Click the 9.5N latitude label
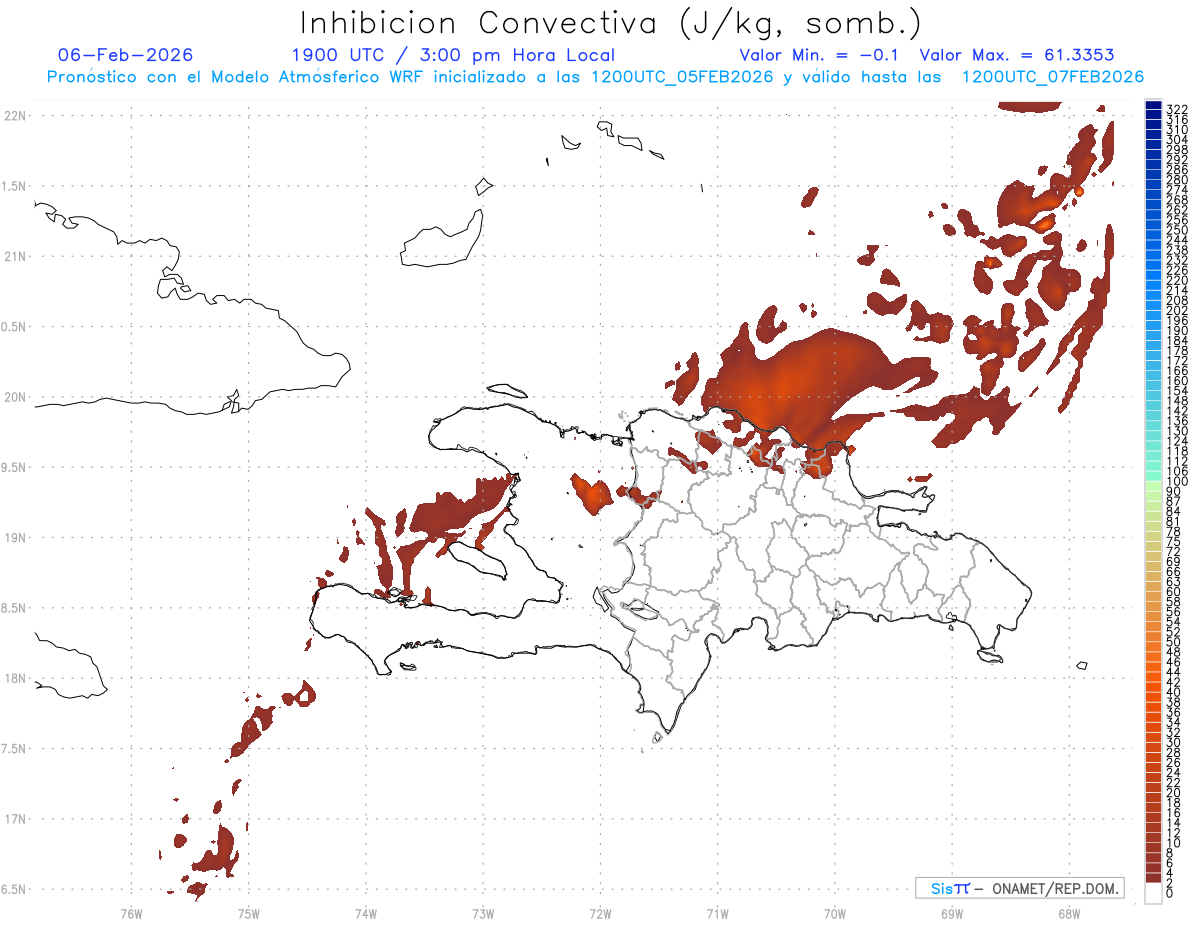Viewport: 1200px width, 927px height. 14,468
